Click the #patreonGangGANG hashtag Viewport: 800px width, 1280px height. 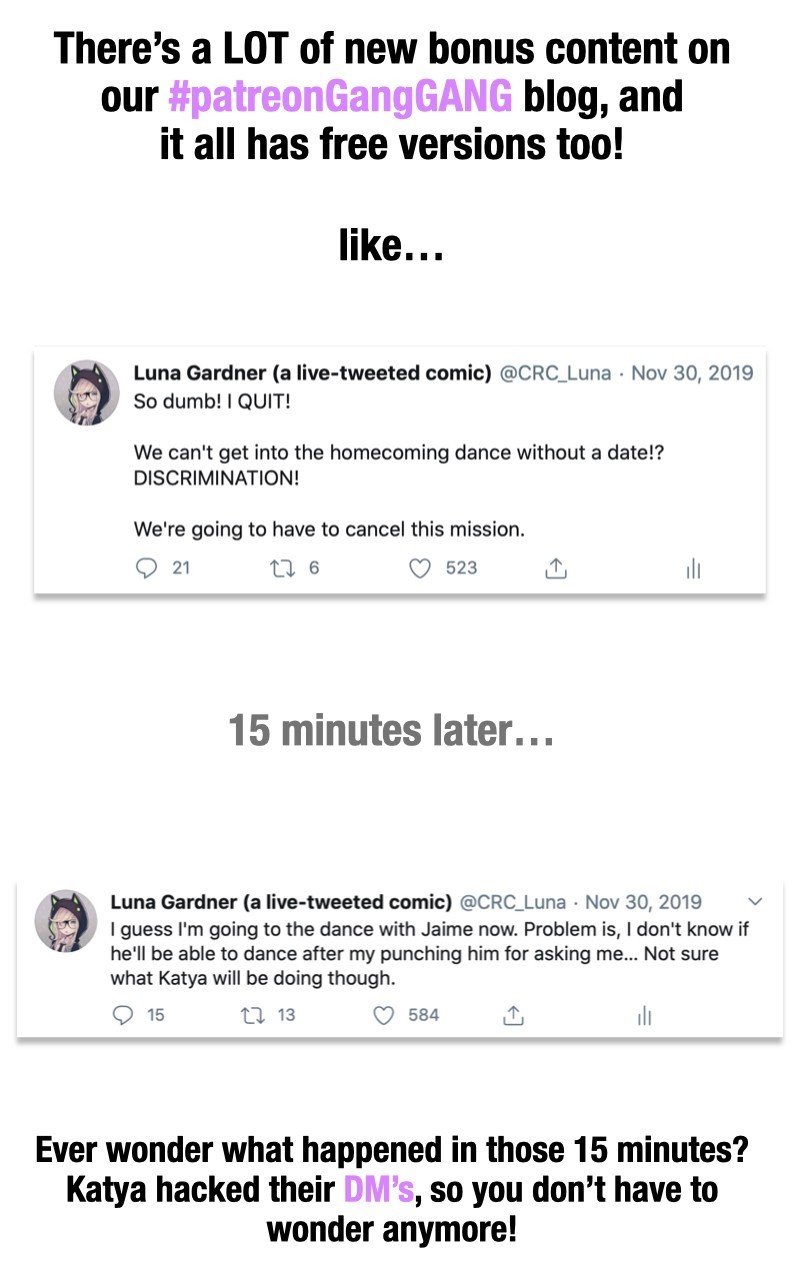(341, 97)
